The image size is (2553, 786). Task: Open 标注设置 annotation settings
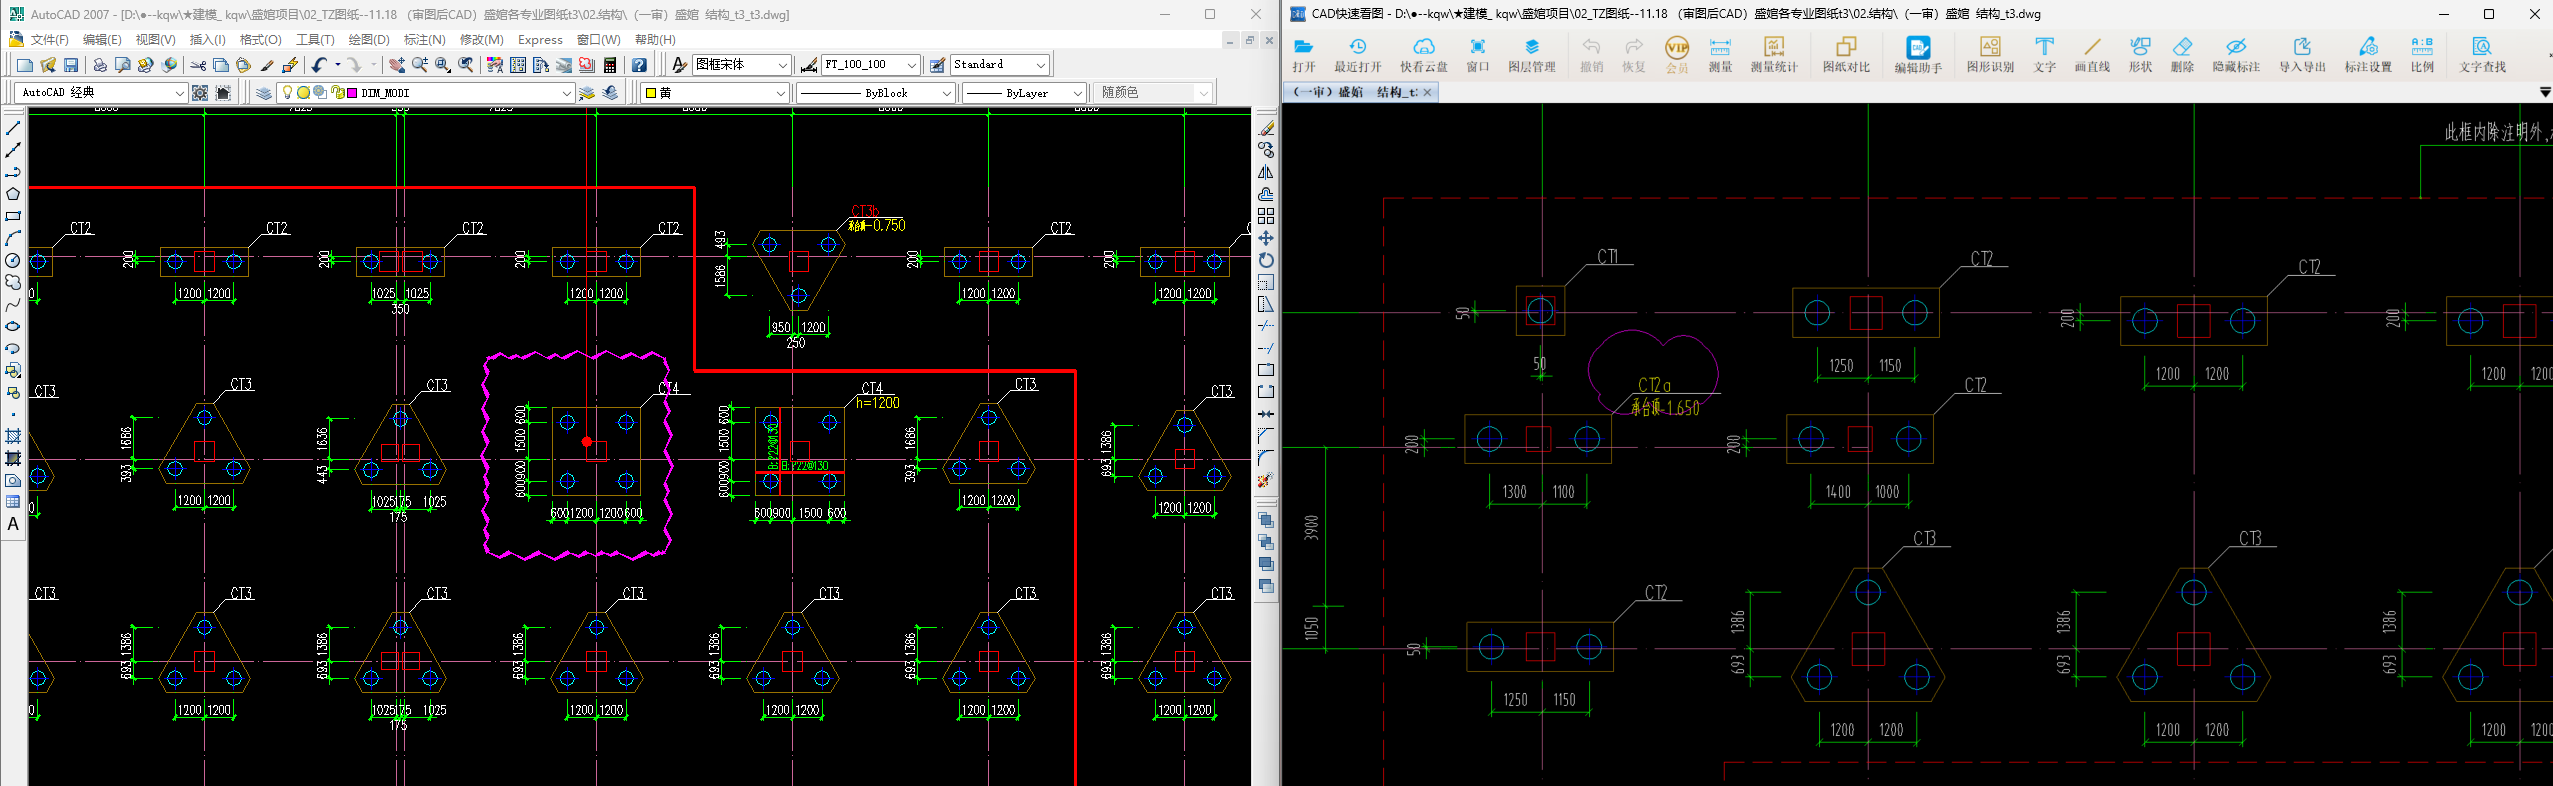point(2368,55)
